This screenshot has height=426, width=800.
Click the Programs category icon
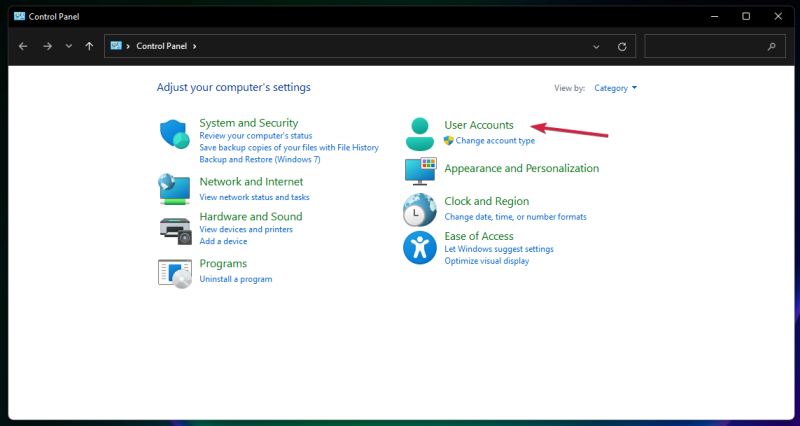point(174,271)
